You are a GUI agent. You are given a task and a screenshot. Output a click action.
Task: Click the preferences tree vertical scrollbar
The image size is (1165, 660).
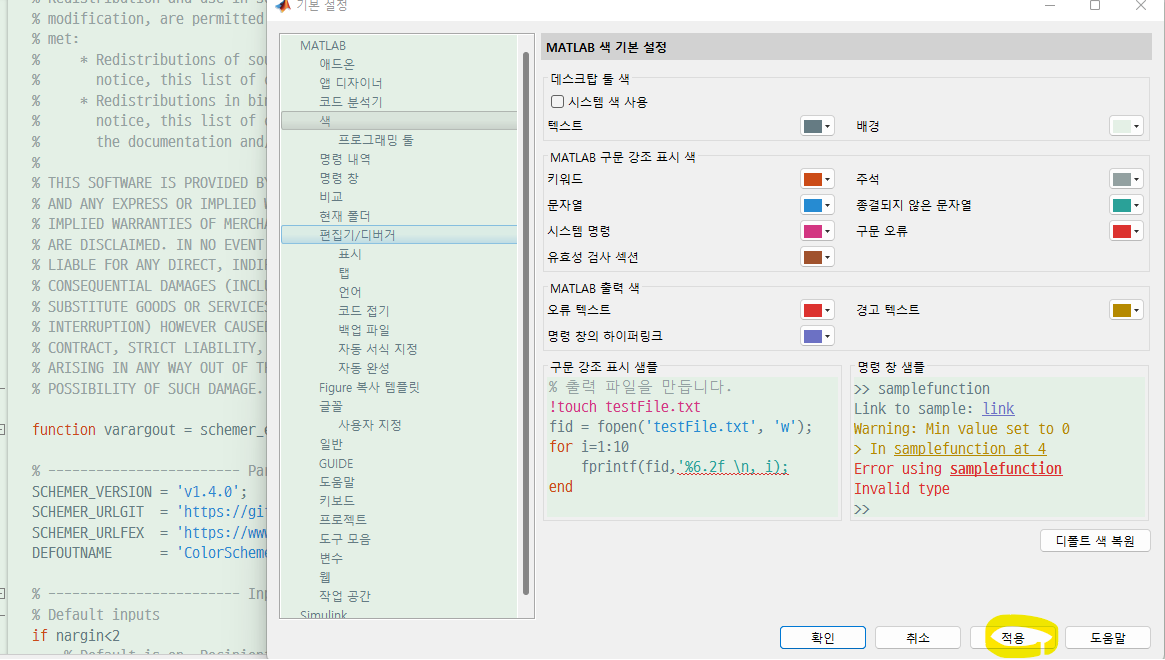coord(526,323)
